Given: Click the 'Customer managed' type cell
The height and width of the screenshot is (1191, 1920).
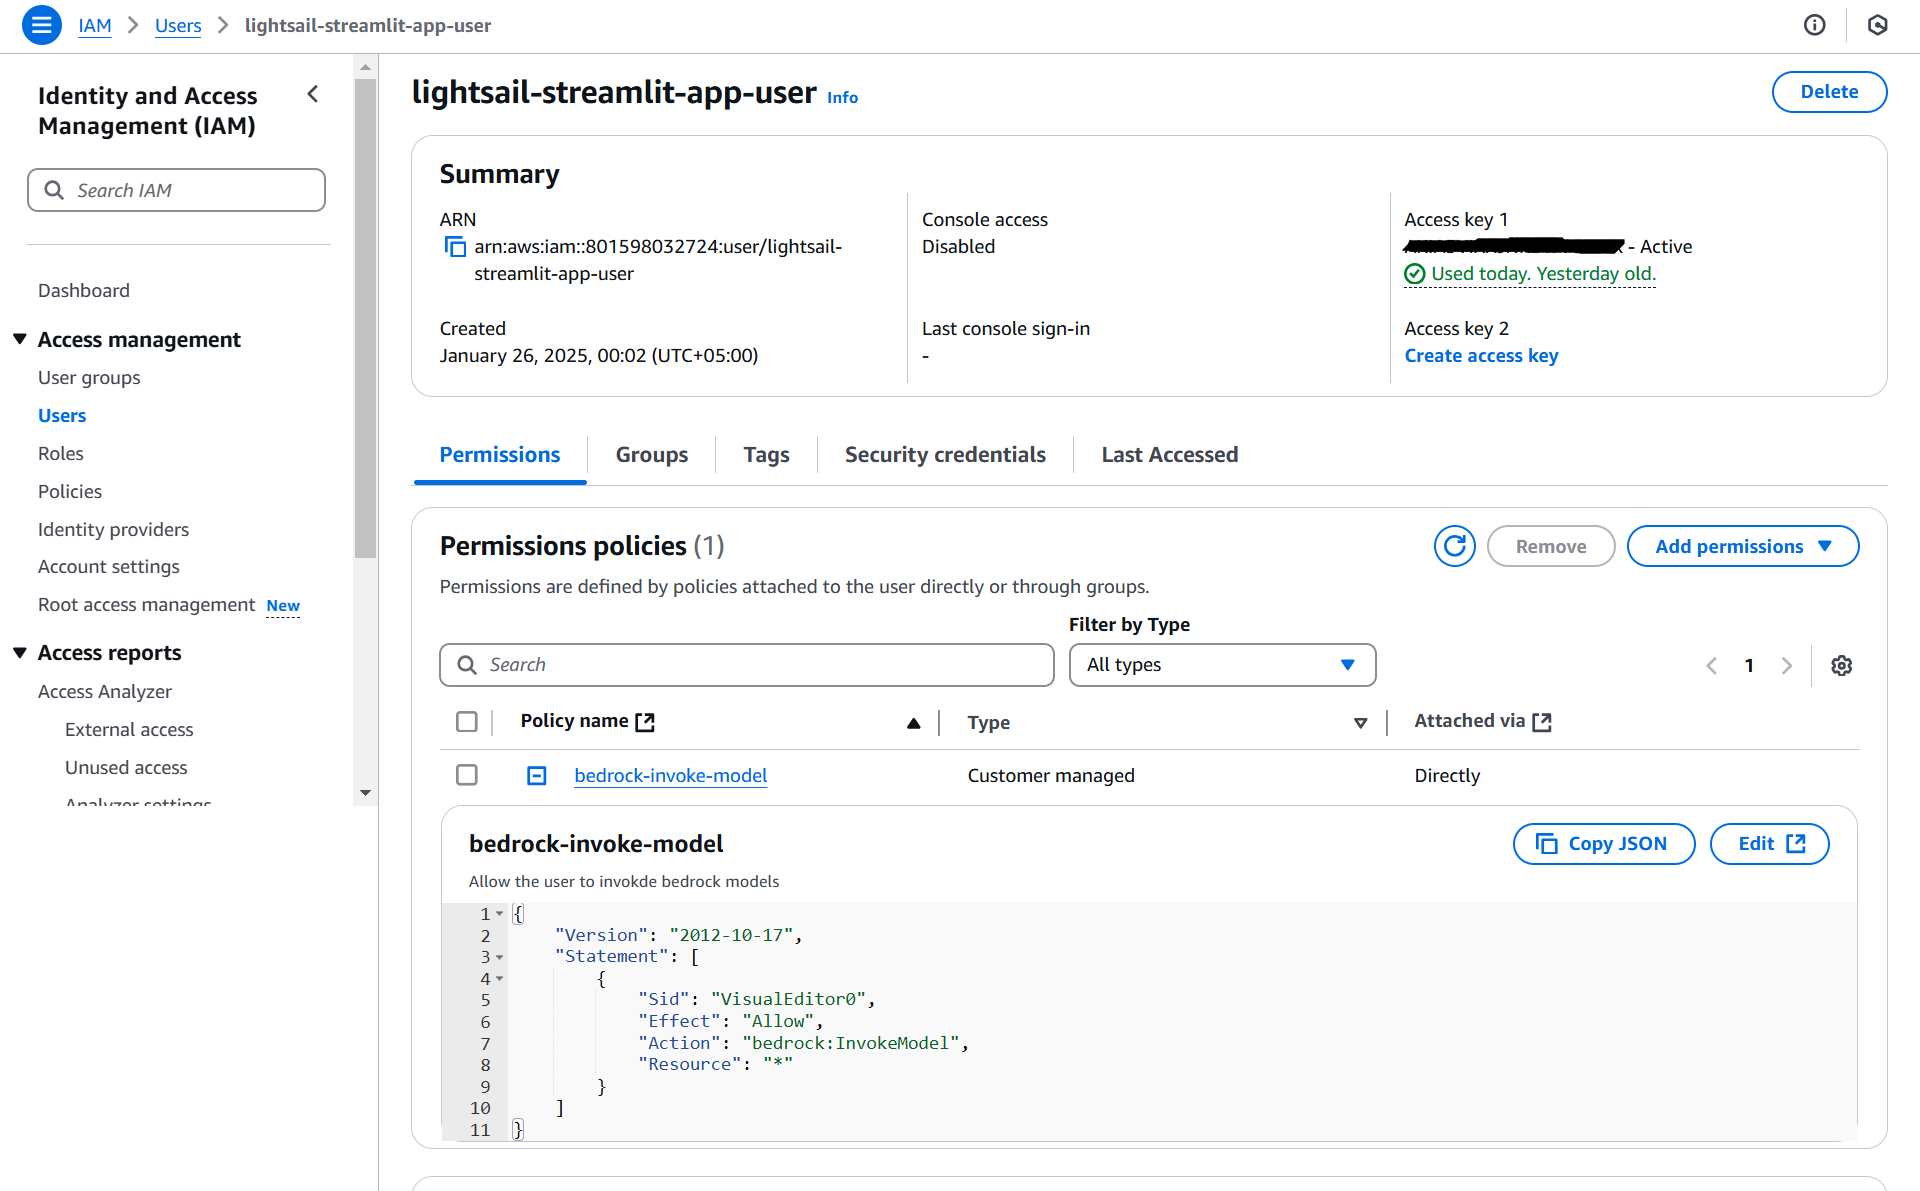Looking at the screenshot, I should pyautogui.click(x=1051, y=776).
